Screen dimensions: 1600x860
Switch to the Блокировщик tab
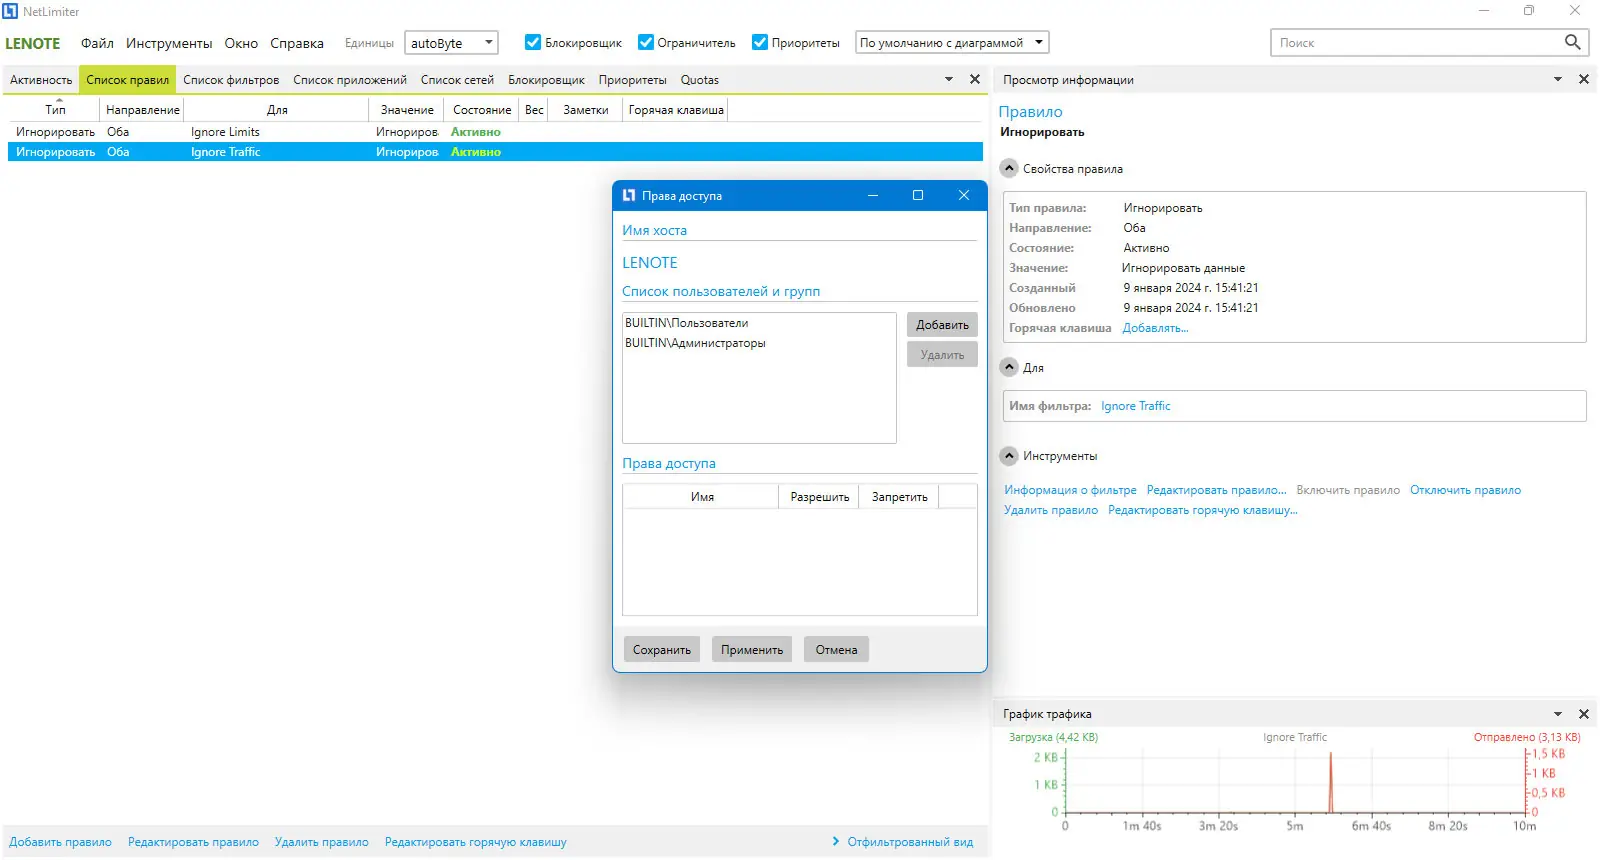[546, 80]
